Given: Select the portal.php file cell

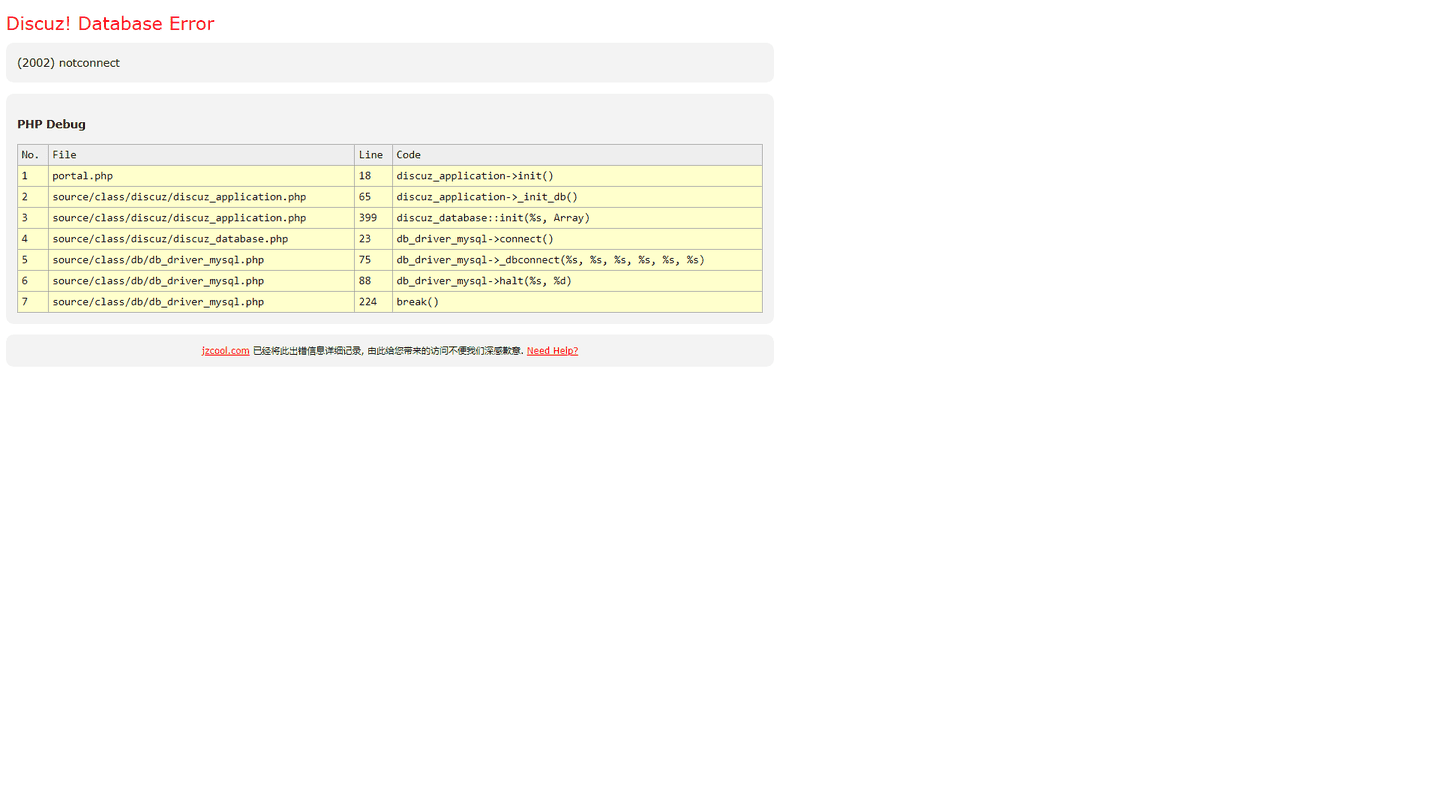Looking at the screenshot, I should click(201, 176).
